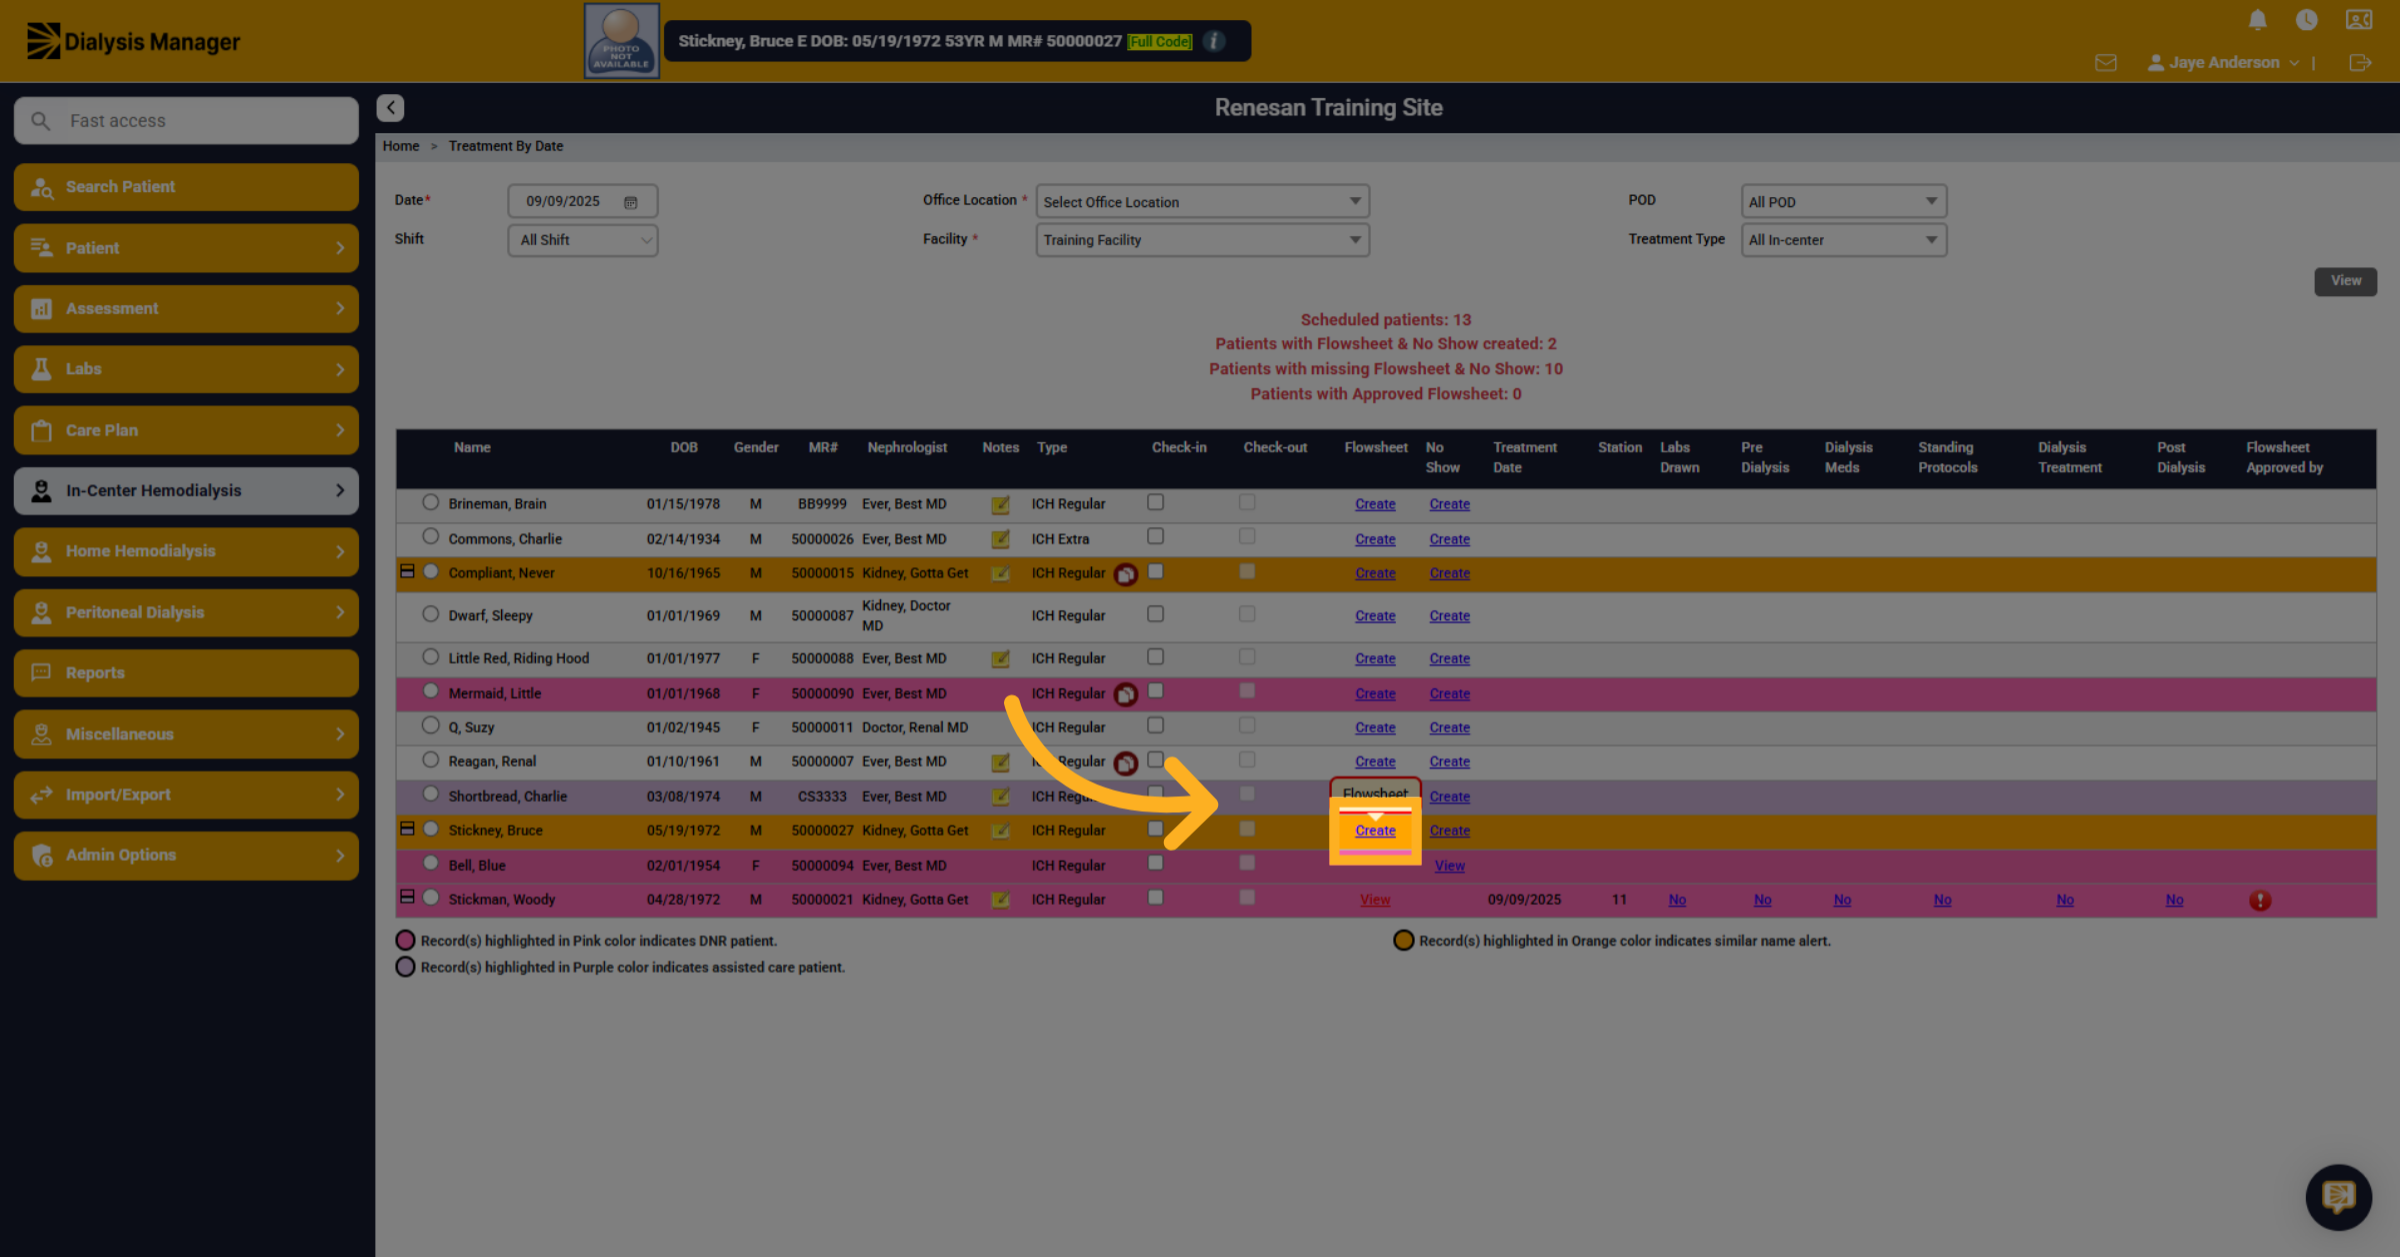The width and height of the screenshot is (2400, 1257).
Task: Open Jaye Anderson user menu
Action: point(2222,62)
